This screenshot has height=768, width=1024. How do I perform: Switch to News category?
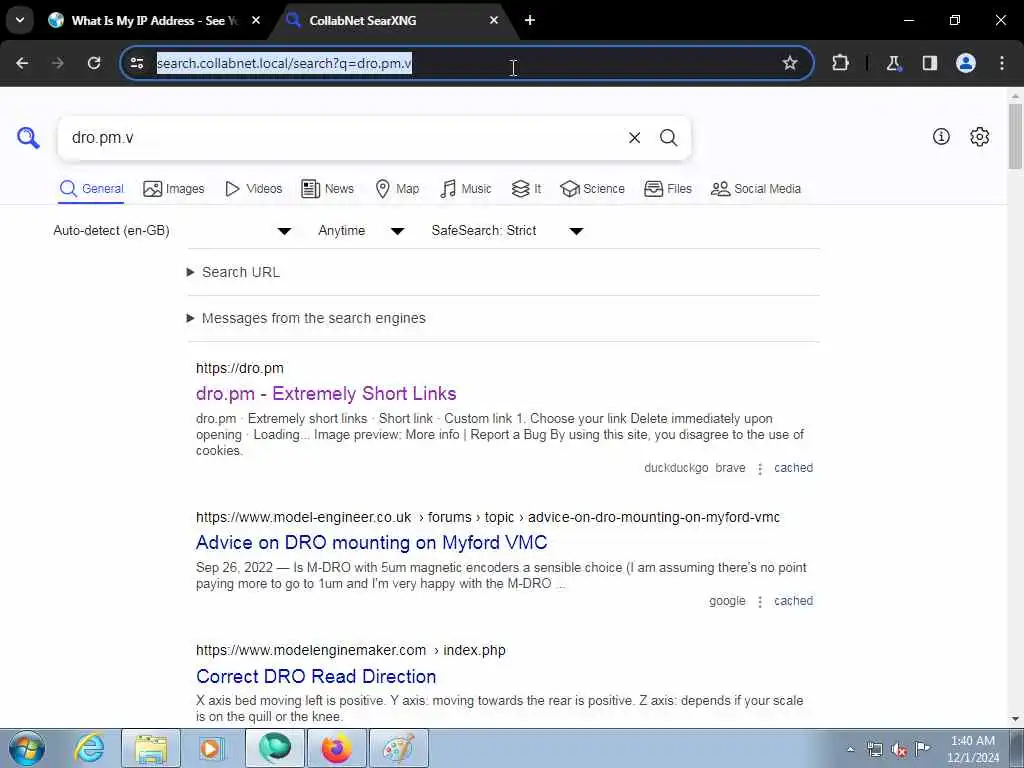pyautogui.click(x=327, y=189)
